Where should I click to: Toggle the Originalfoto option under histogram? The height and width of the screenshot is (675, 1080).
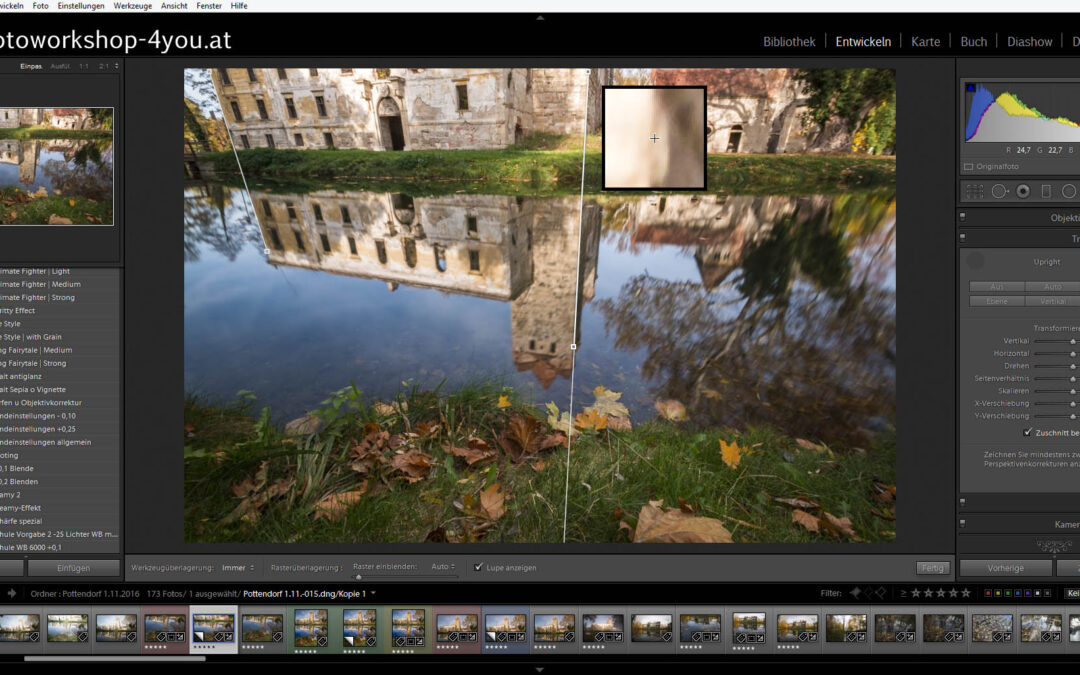968,167
